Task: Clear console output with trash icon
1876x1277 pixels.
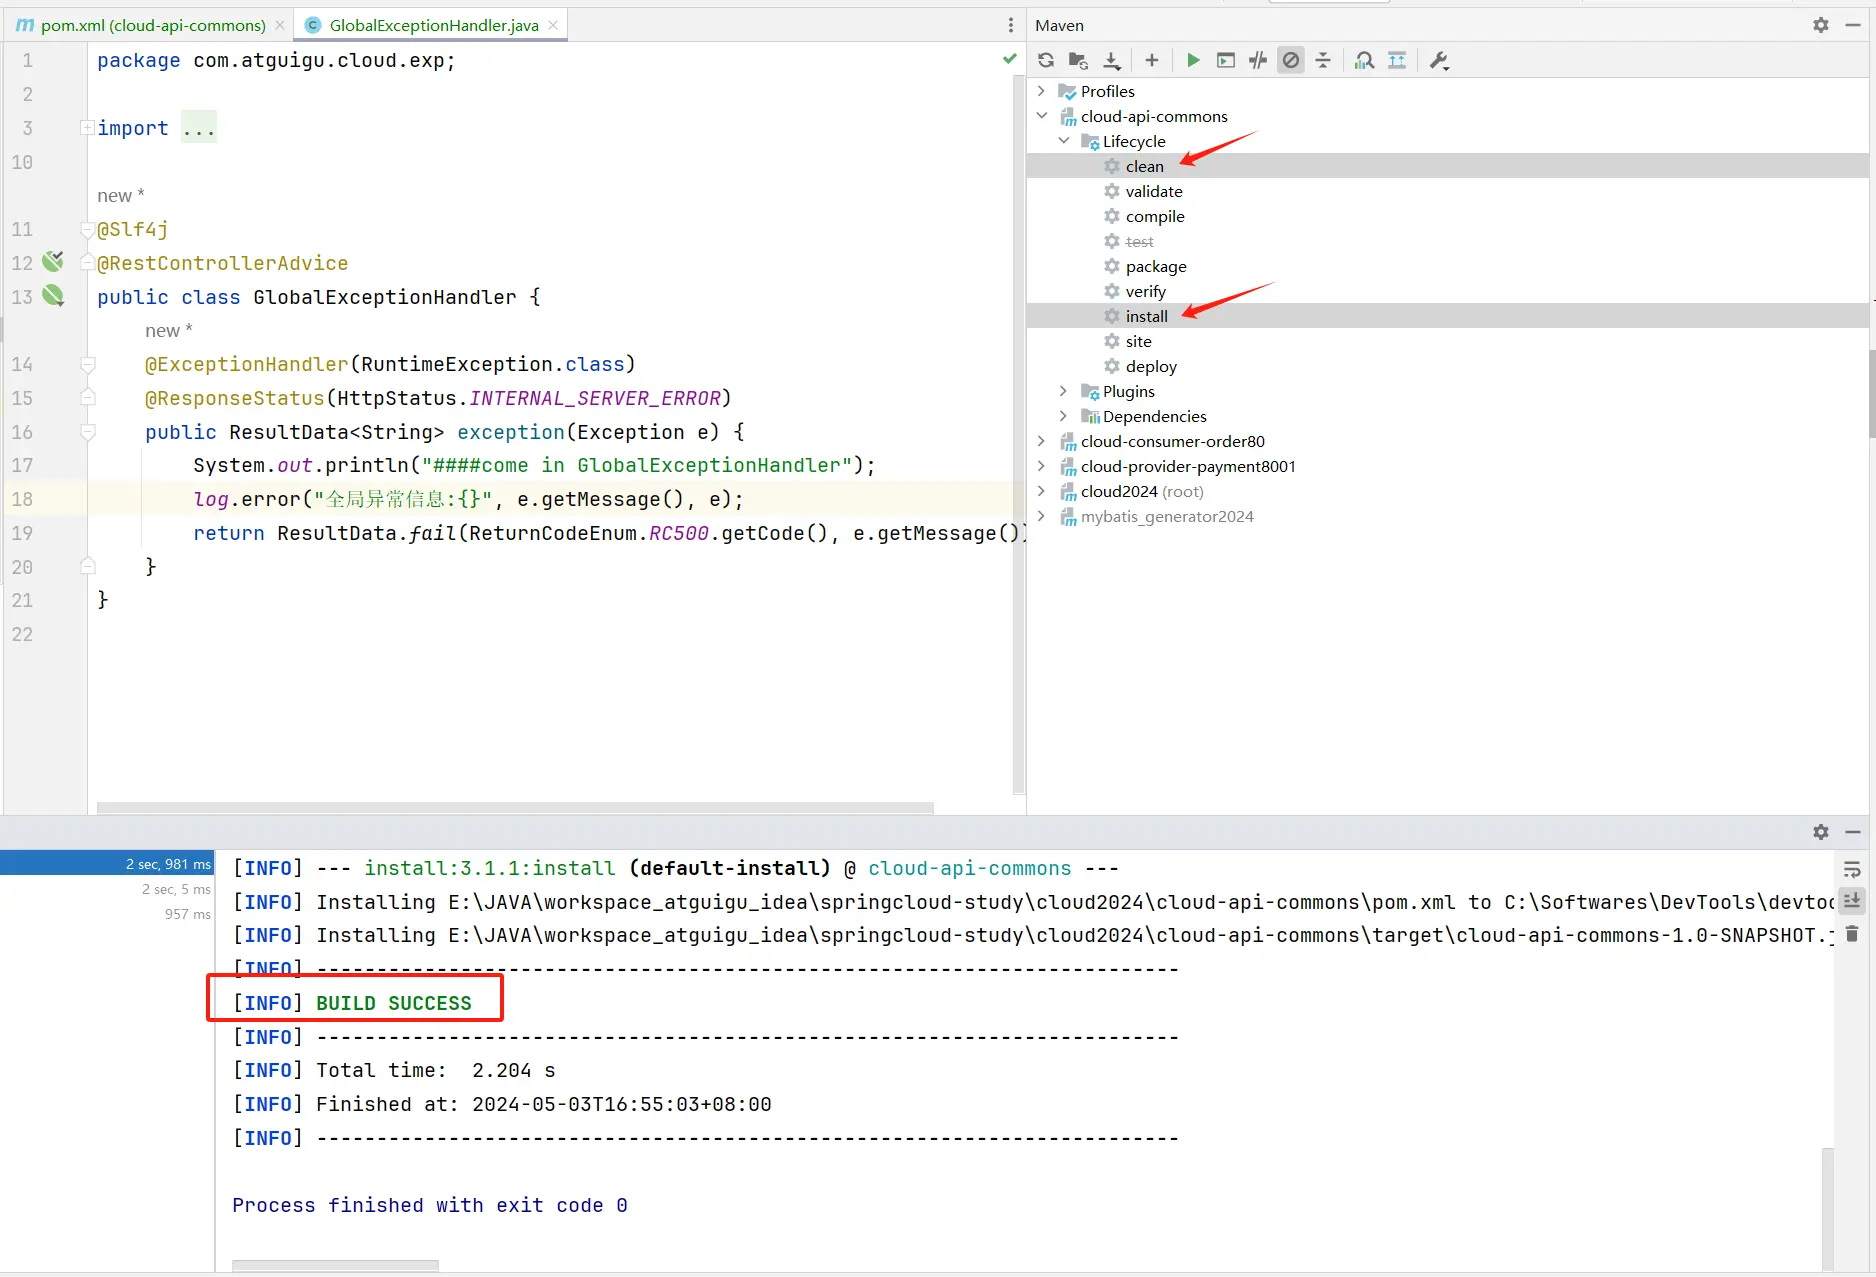Action: 1852,933
